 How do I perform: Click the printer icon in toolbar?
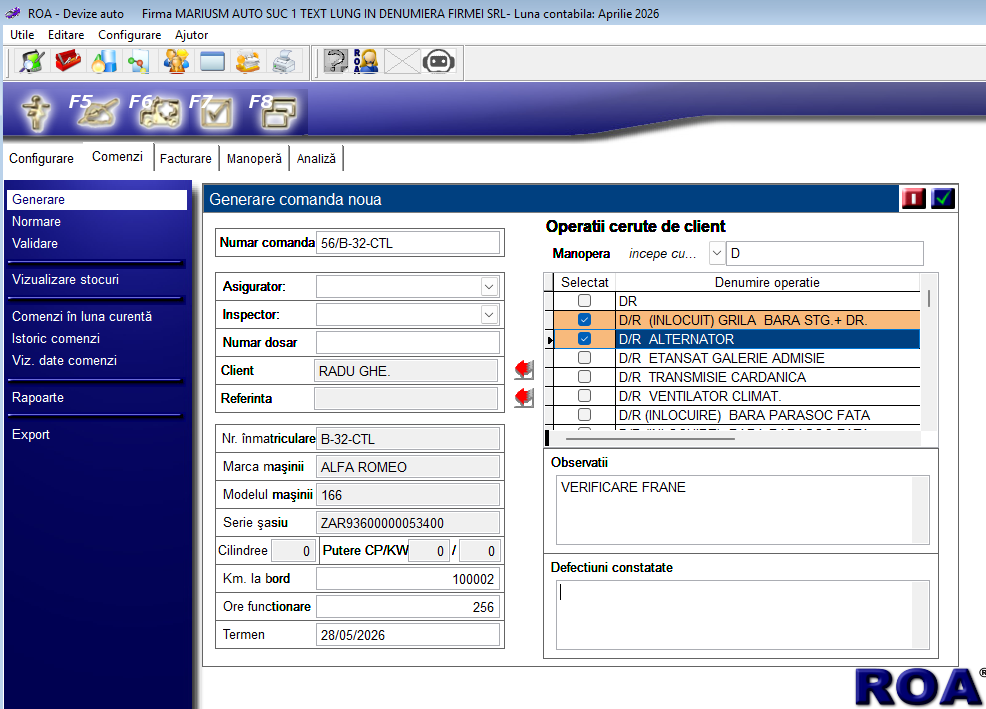tap(284, 62)
